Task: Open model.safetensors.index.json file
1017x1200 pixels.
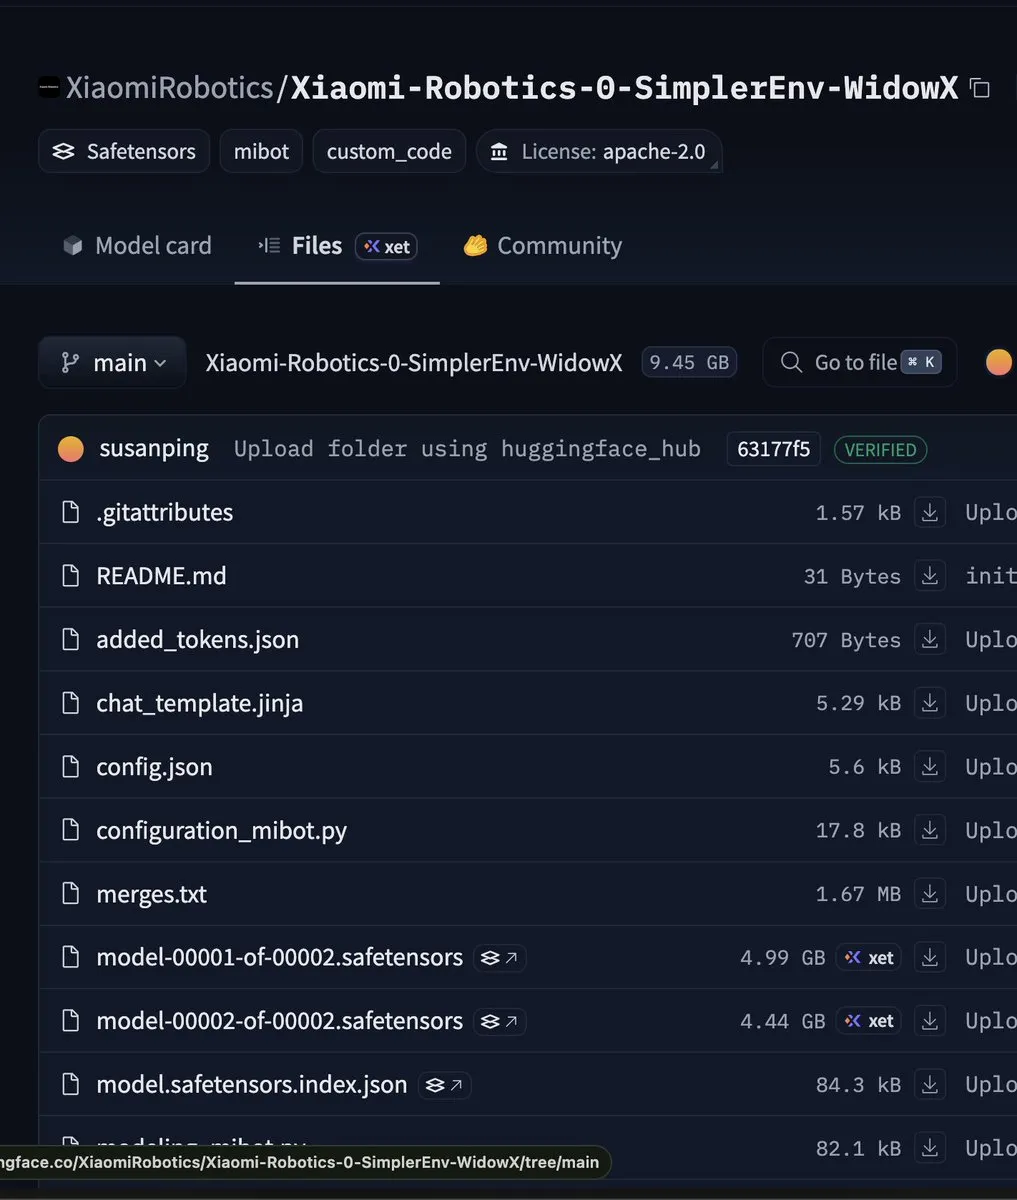Action: pos(251,1085)
